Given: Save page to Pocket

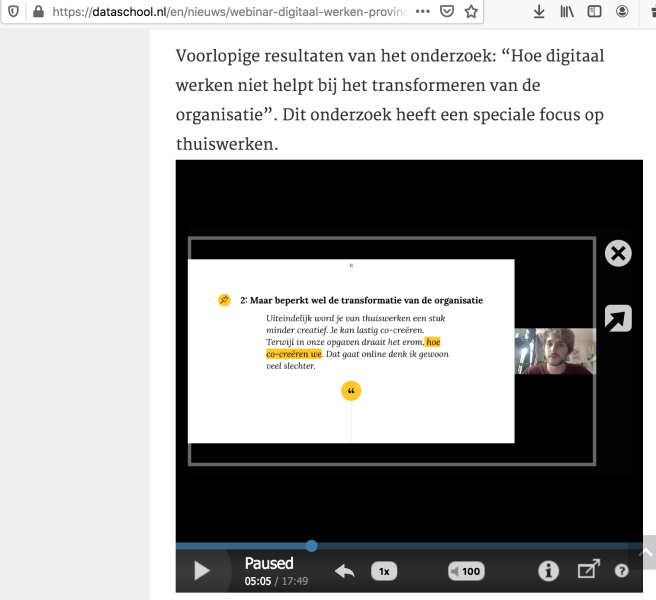Looking at the screenshot, I should click(x=447, y=12).
